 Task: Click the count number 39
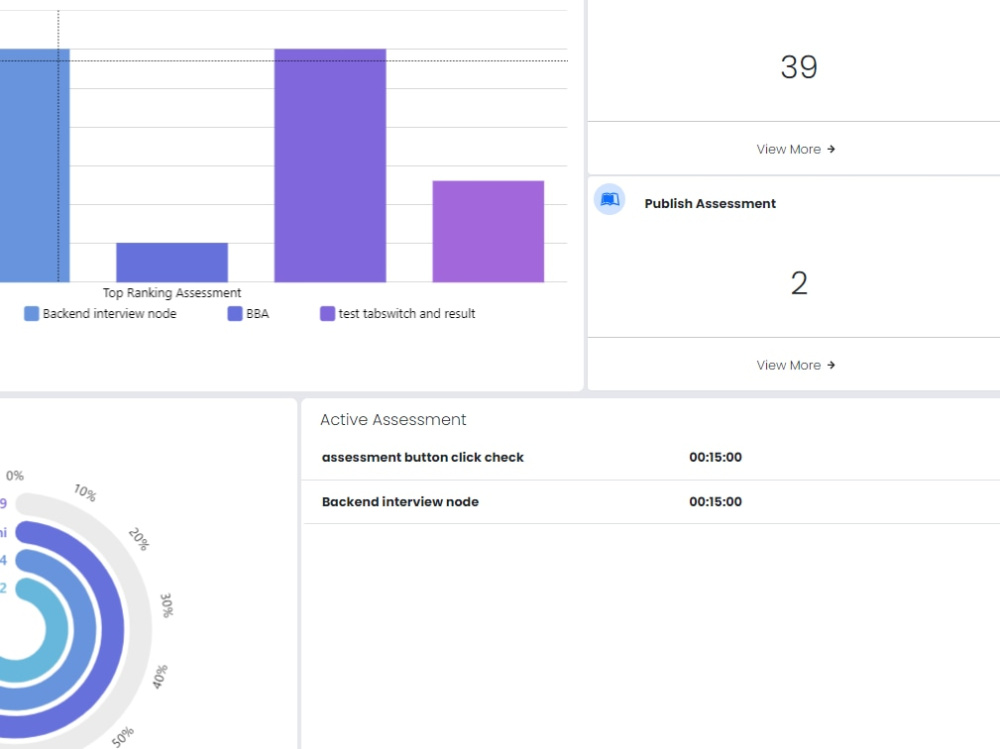pos(798,67)
